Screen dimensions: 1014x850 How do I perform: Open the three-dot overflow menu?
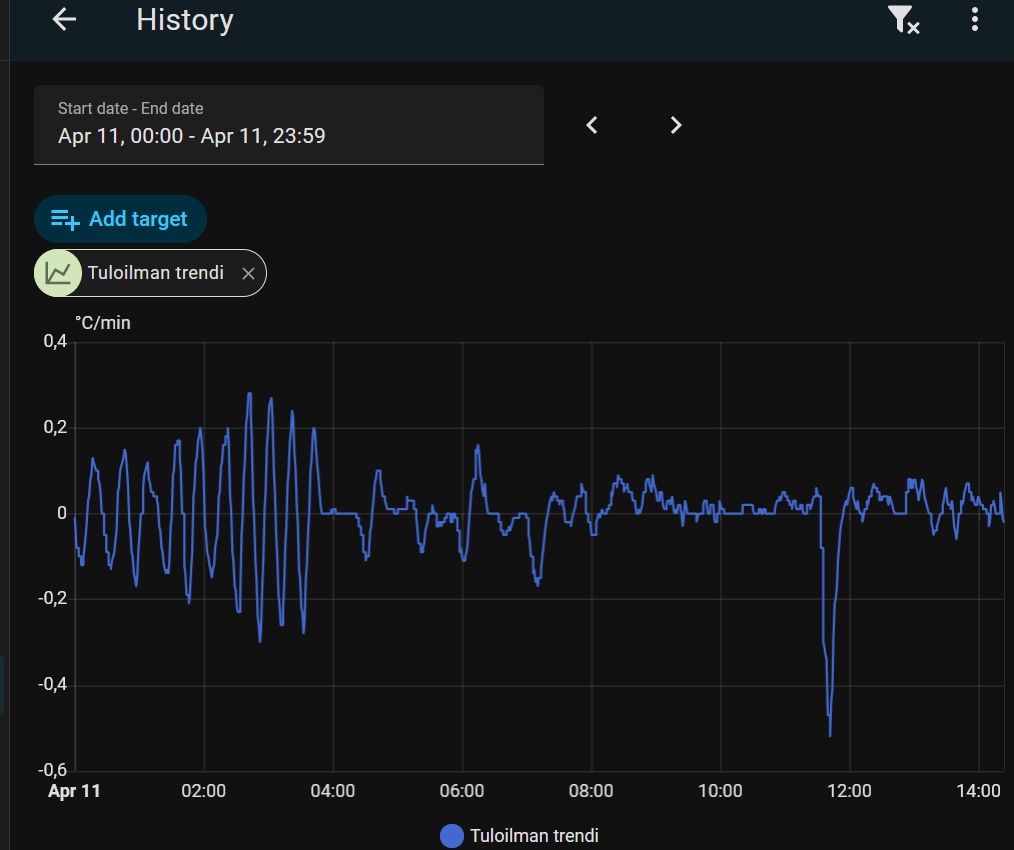[x=975, y=20]
